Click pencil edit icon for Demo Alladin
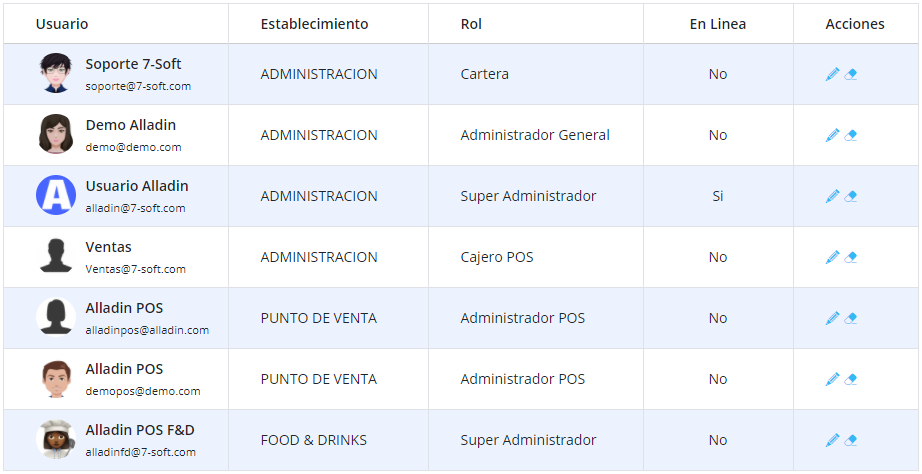The image size is (922, 474). [x=832, y=135]
